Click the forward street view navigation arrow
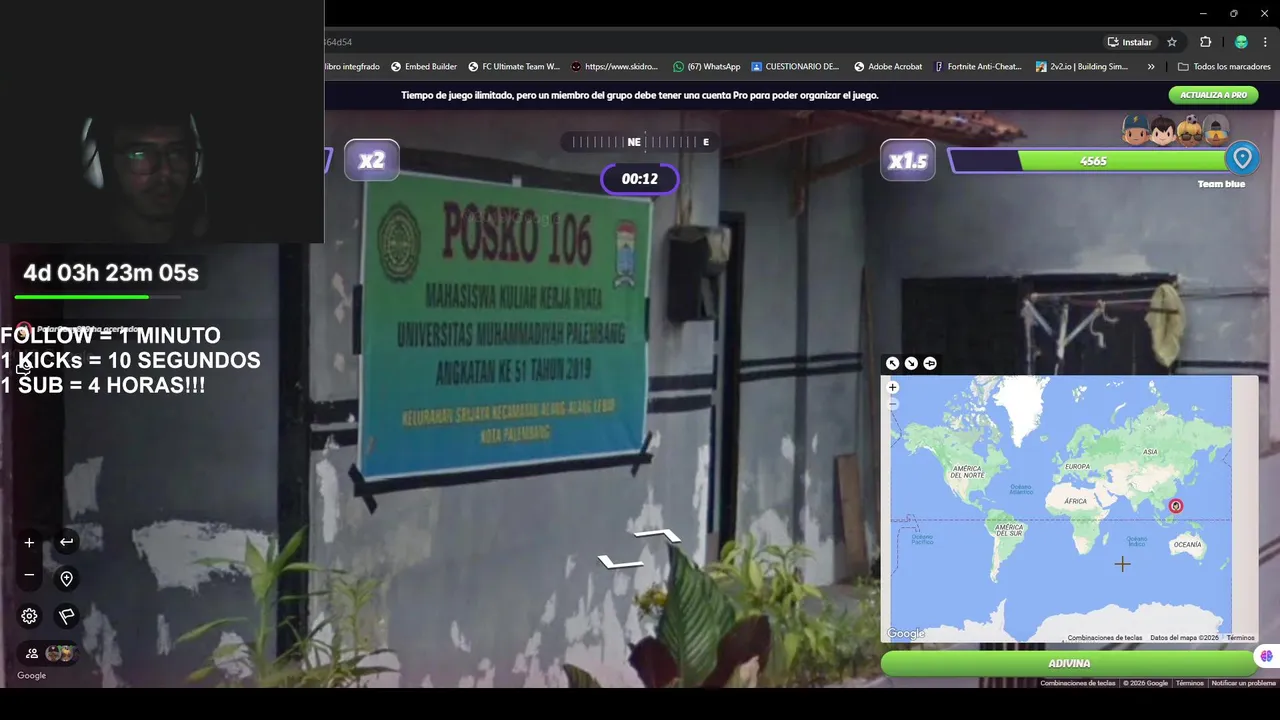This screenshot has width=1280, height=720. coord(657,536)
